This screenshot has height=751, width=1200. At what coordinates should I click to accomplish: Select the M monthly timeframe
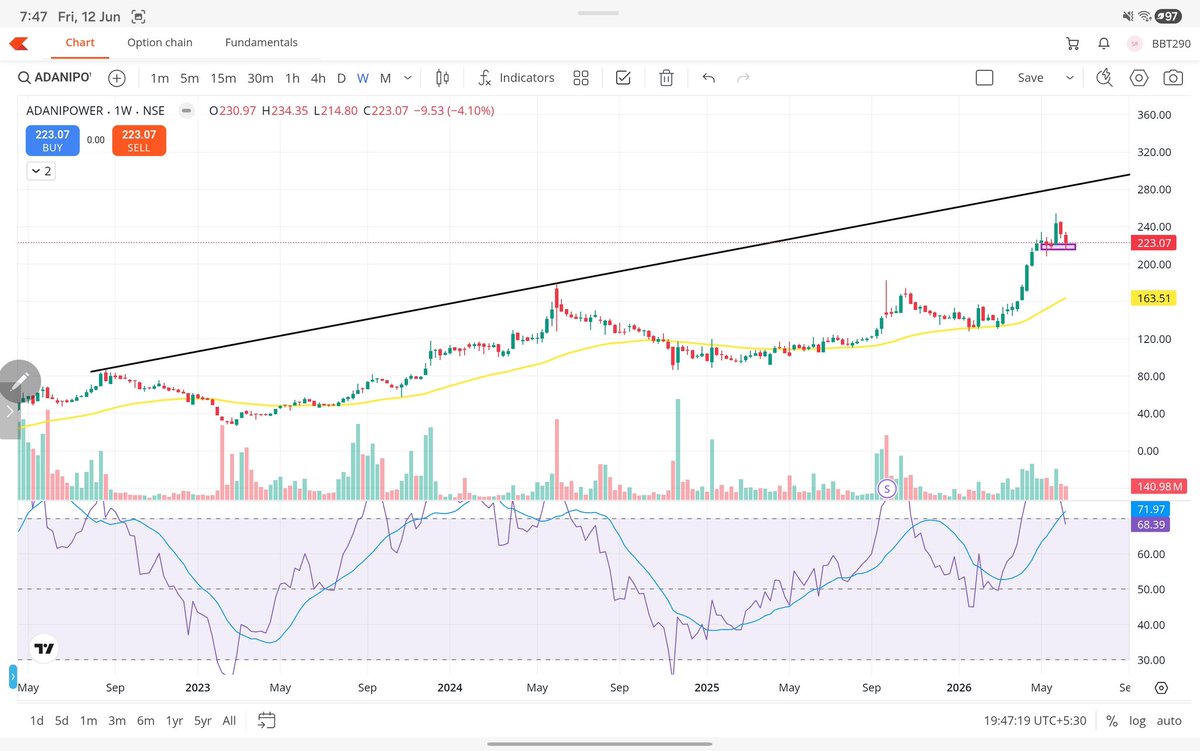coord(385,78)
